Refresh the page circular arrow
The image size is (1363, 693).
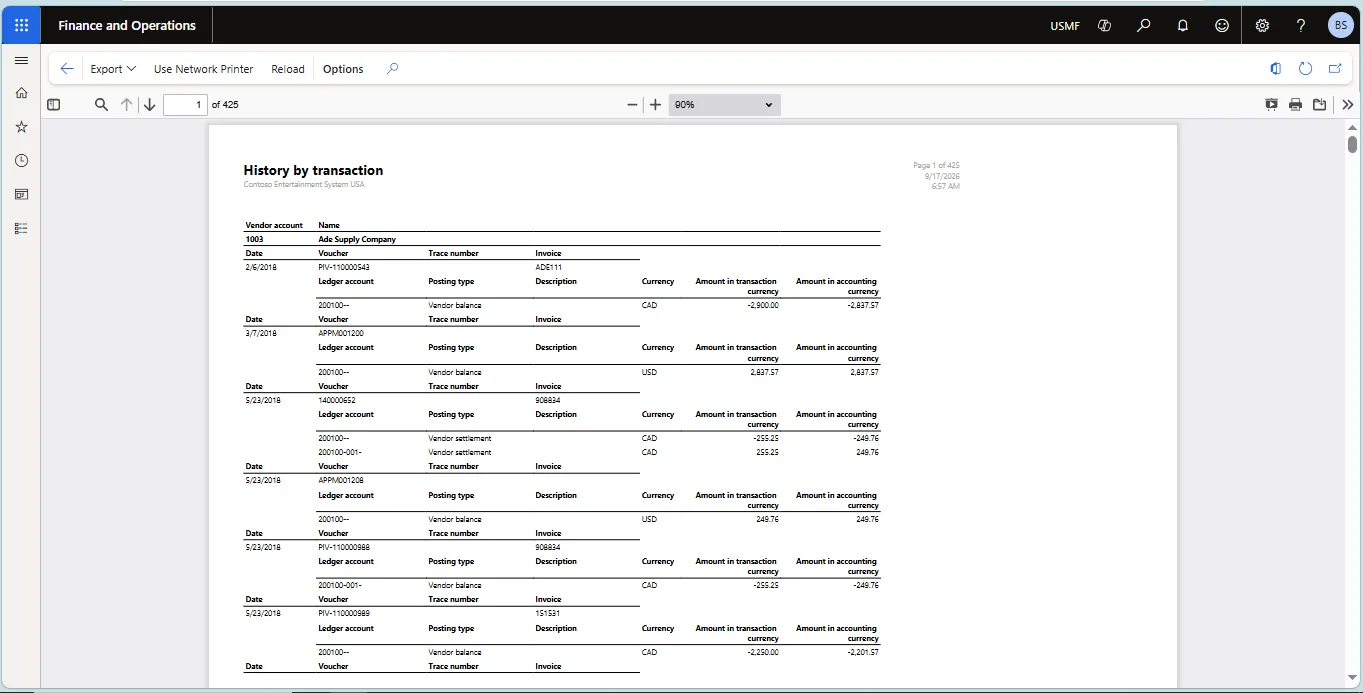tap(1305, 69)
